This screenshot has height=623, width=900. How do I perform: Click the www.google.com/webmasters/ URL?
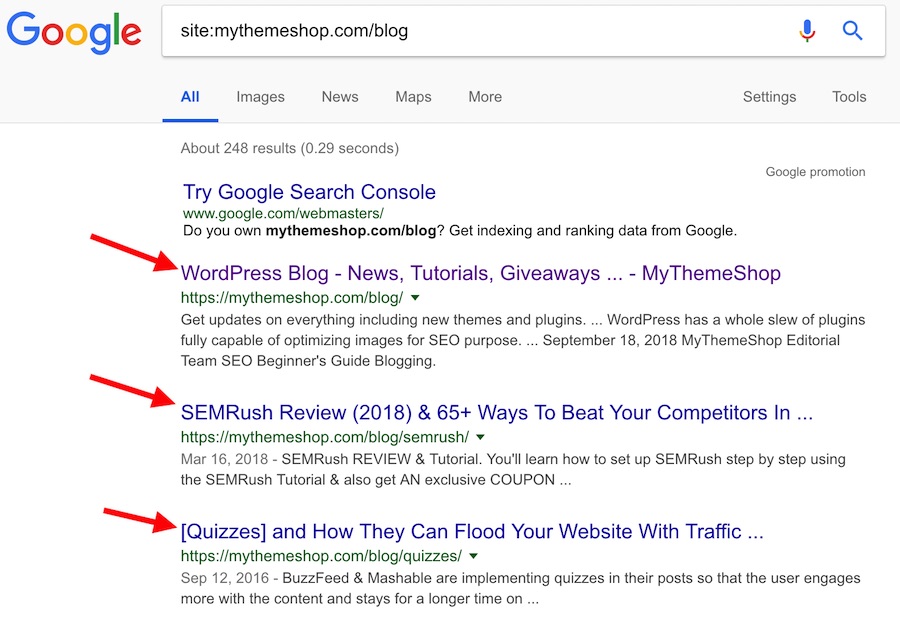click(283, 214)
